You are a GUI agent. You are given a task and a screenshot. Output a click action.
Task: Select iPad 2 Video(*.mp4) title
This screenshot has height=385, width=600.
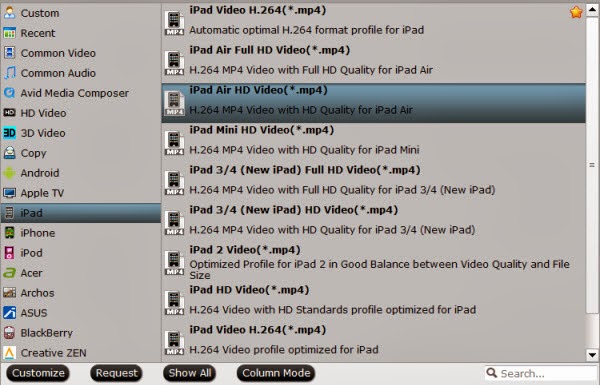(x=245, y=250)
